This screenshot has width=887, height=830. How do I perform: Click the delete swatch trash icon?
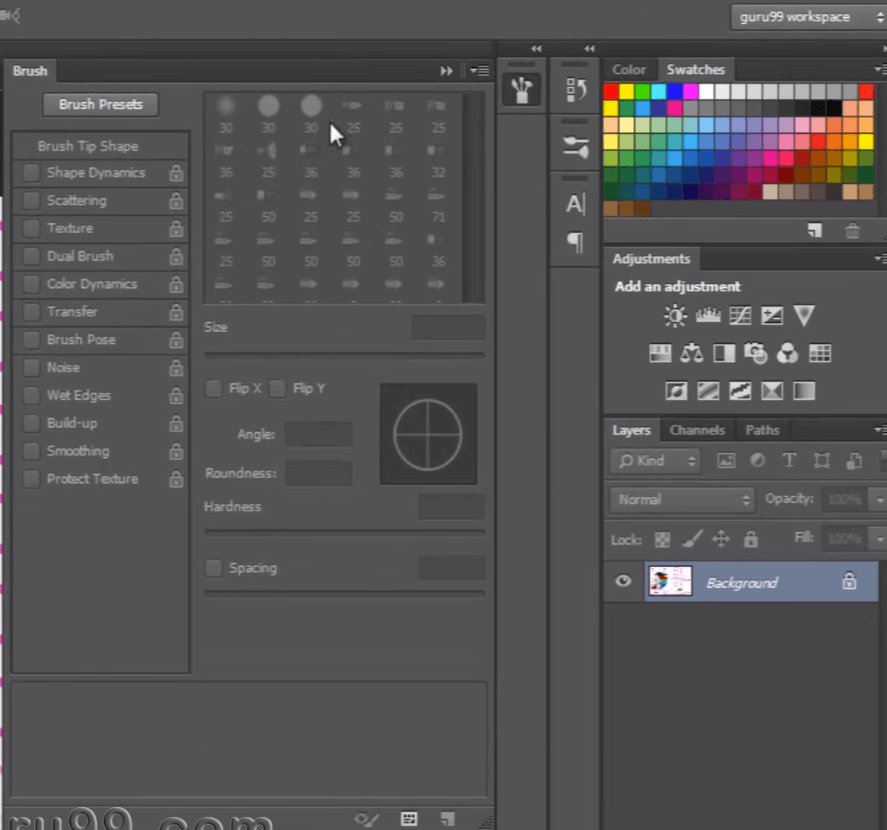[852, 231]
